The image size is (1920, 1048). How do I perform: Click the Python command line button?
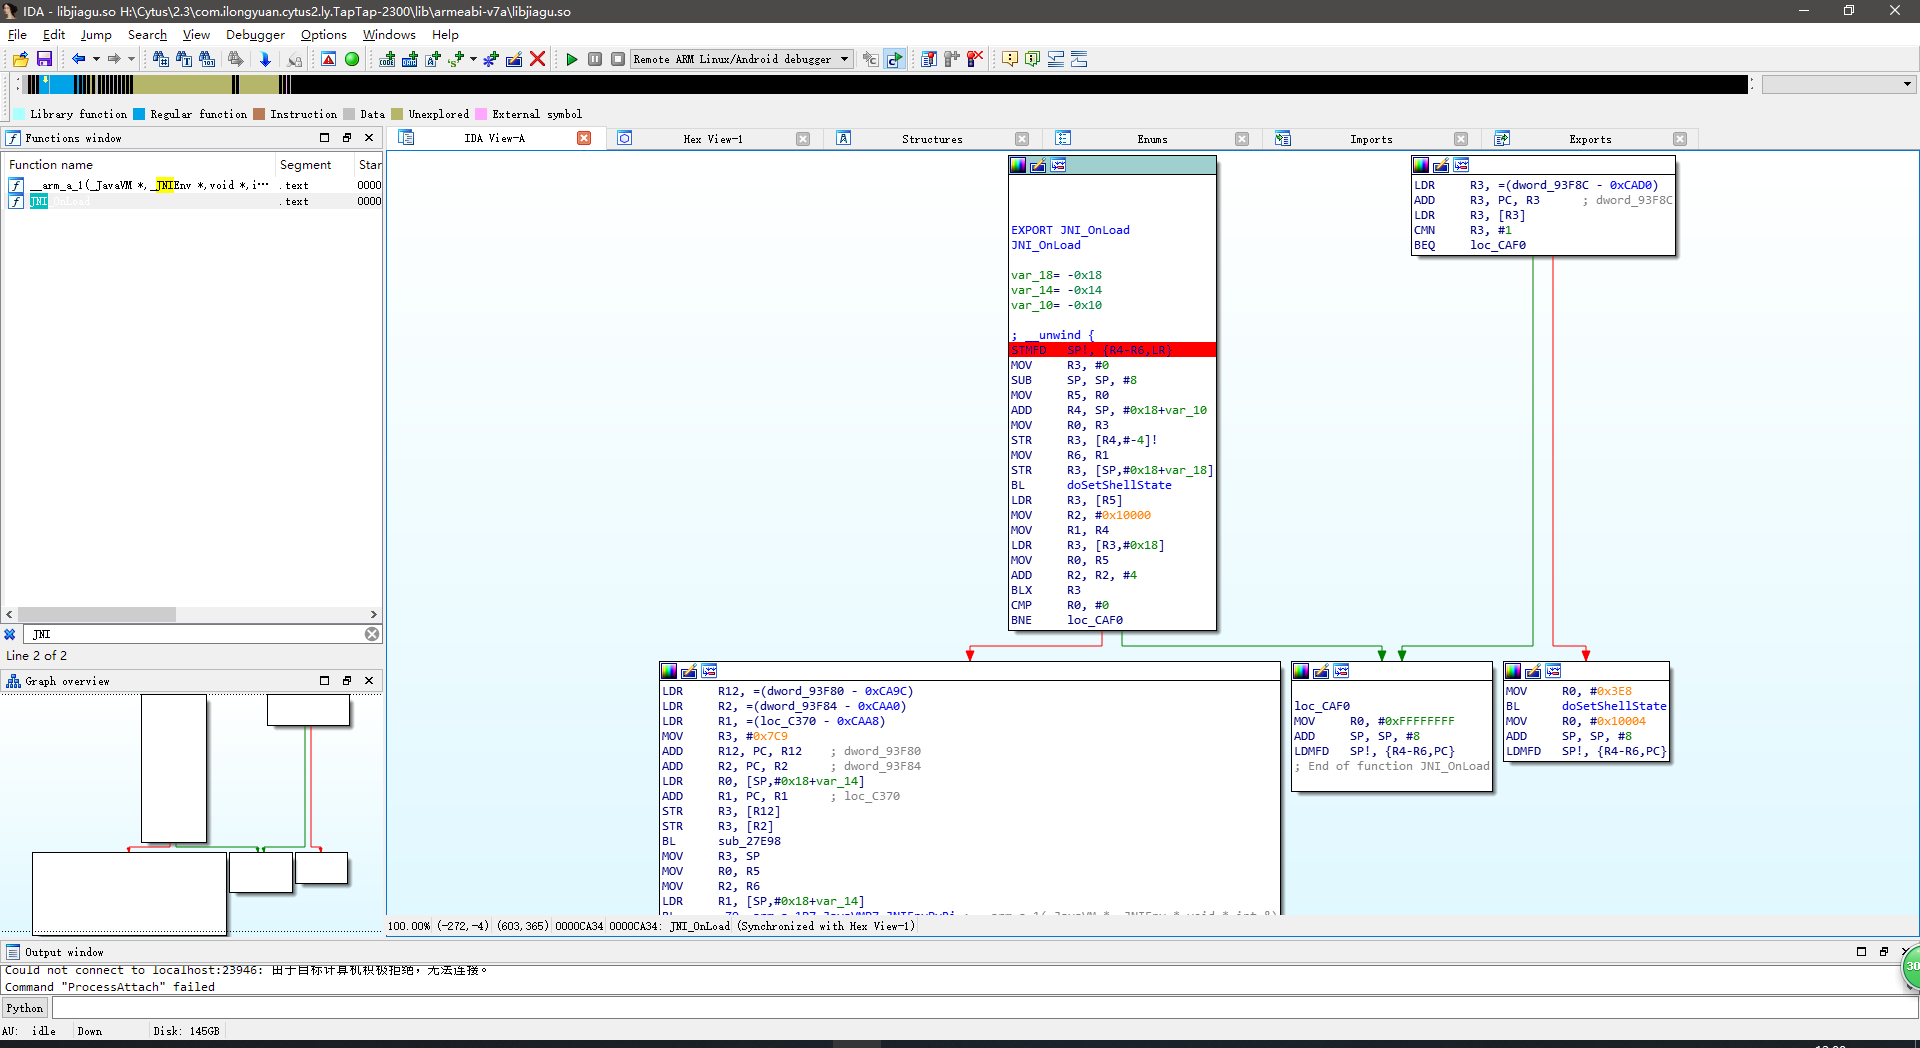(x=25, y=1008)
